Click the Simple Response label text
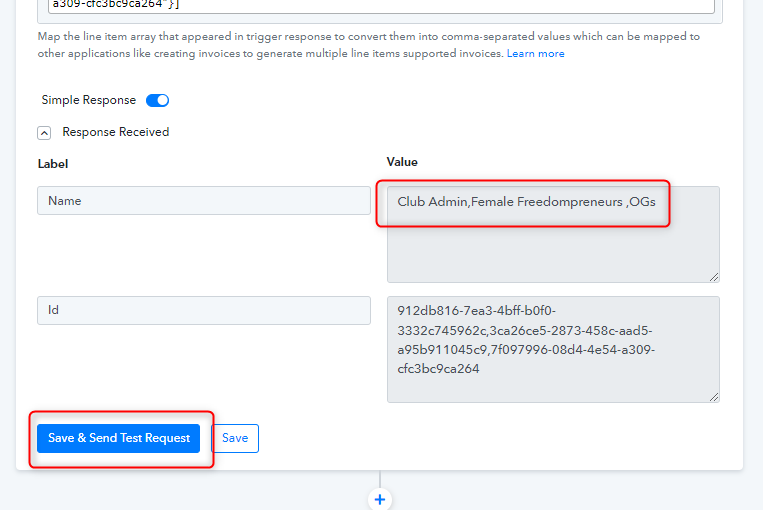This screenshot has height=510, width=763. [x=89, y=100]
